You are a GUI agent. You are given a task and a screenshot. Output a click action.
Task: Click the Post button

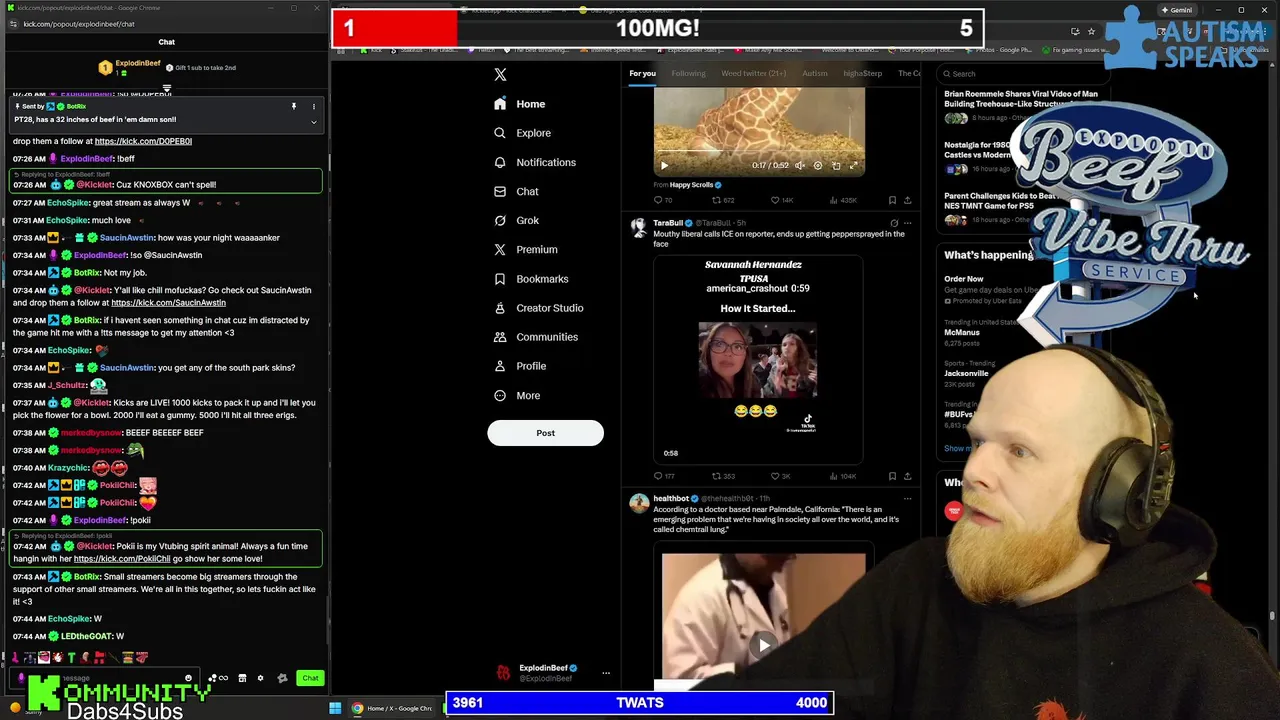coord(545,433)
